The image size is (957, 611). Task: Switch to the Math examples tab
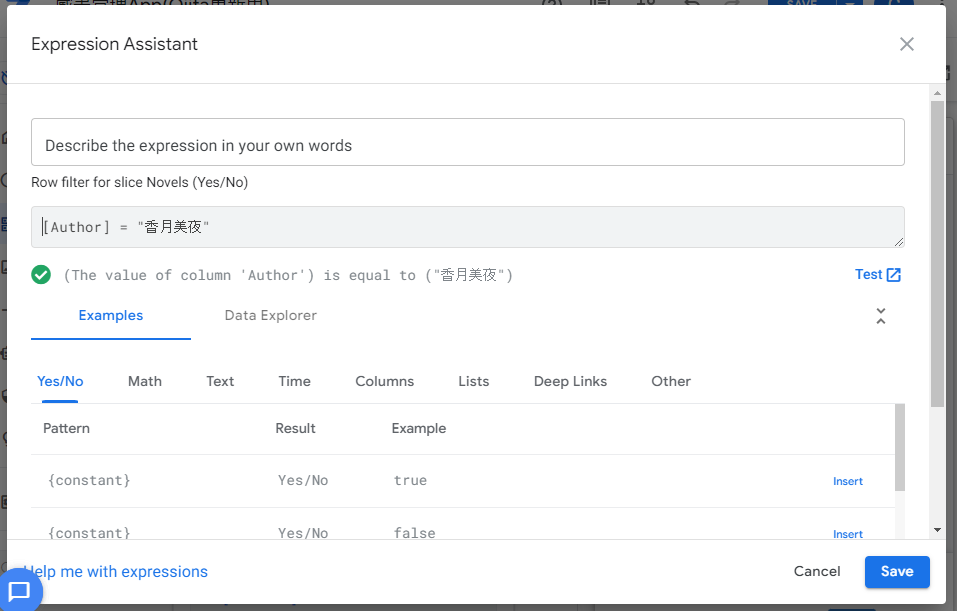[144, 381]
